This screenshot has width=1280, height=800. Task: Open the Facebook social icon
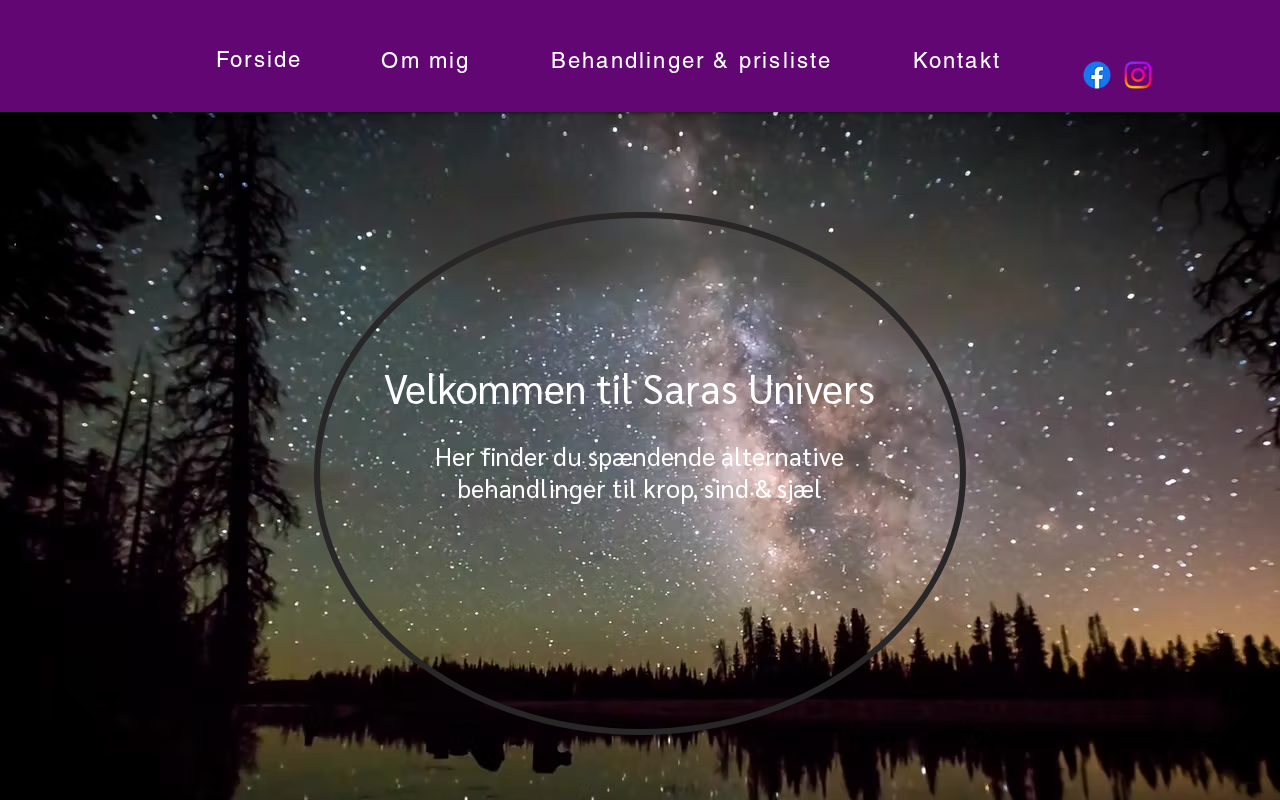click(x=1097, y=75)
